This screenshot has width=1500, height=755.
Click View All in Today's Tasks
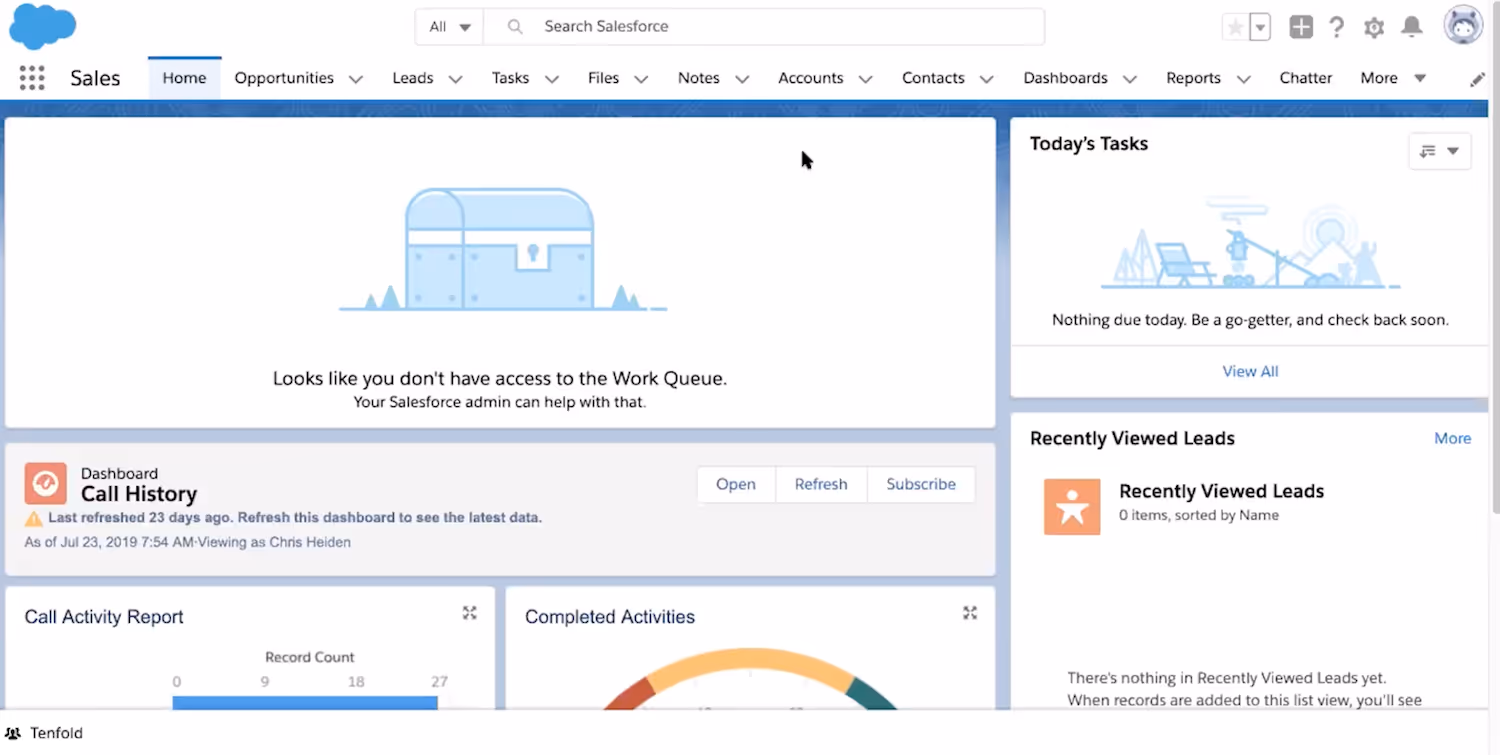click(x=1250, y=371)
